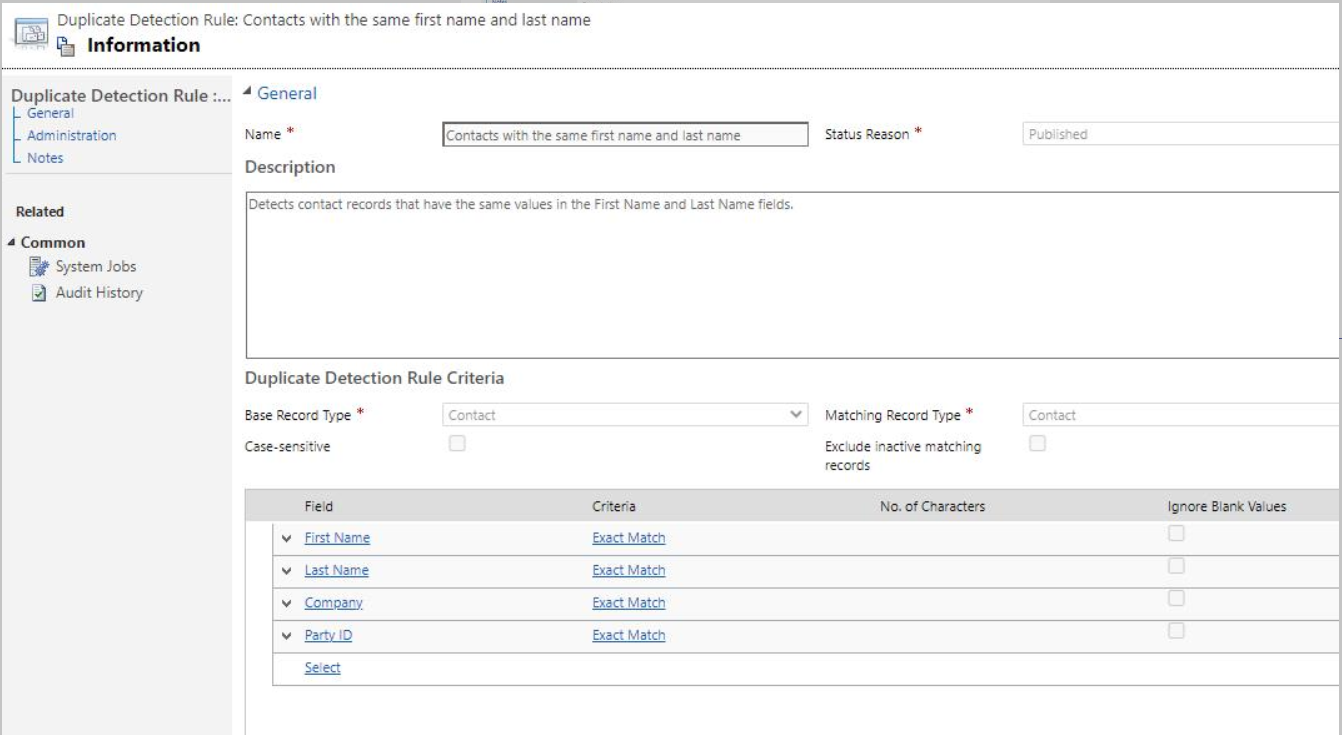This screenshot has width=1342, height=735.
Task: Toggle Ignore Blank Values for Company
Action: point(1177,598)
